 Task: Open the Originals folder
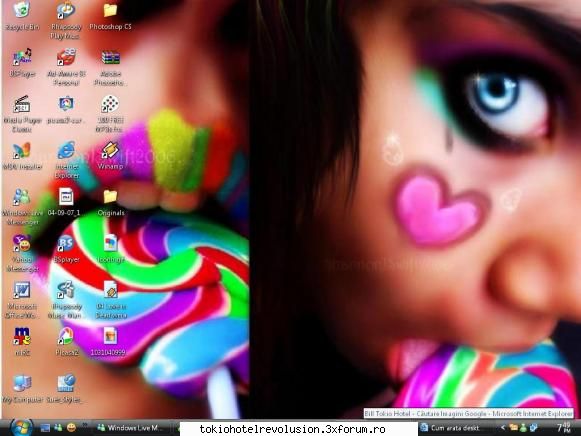point(110,203)
